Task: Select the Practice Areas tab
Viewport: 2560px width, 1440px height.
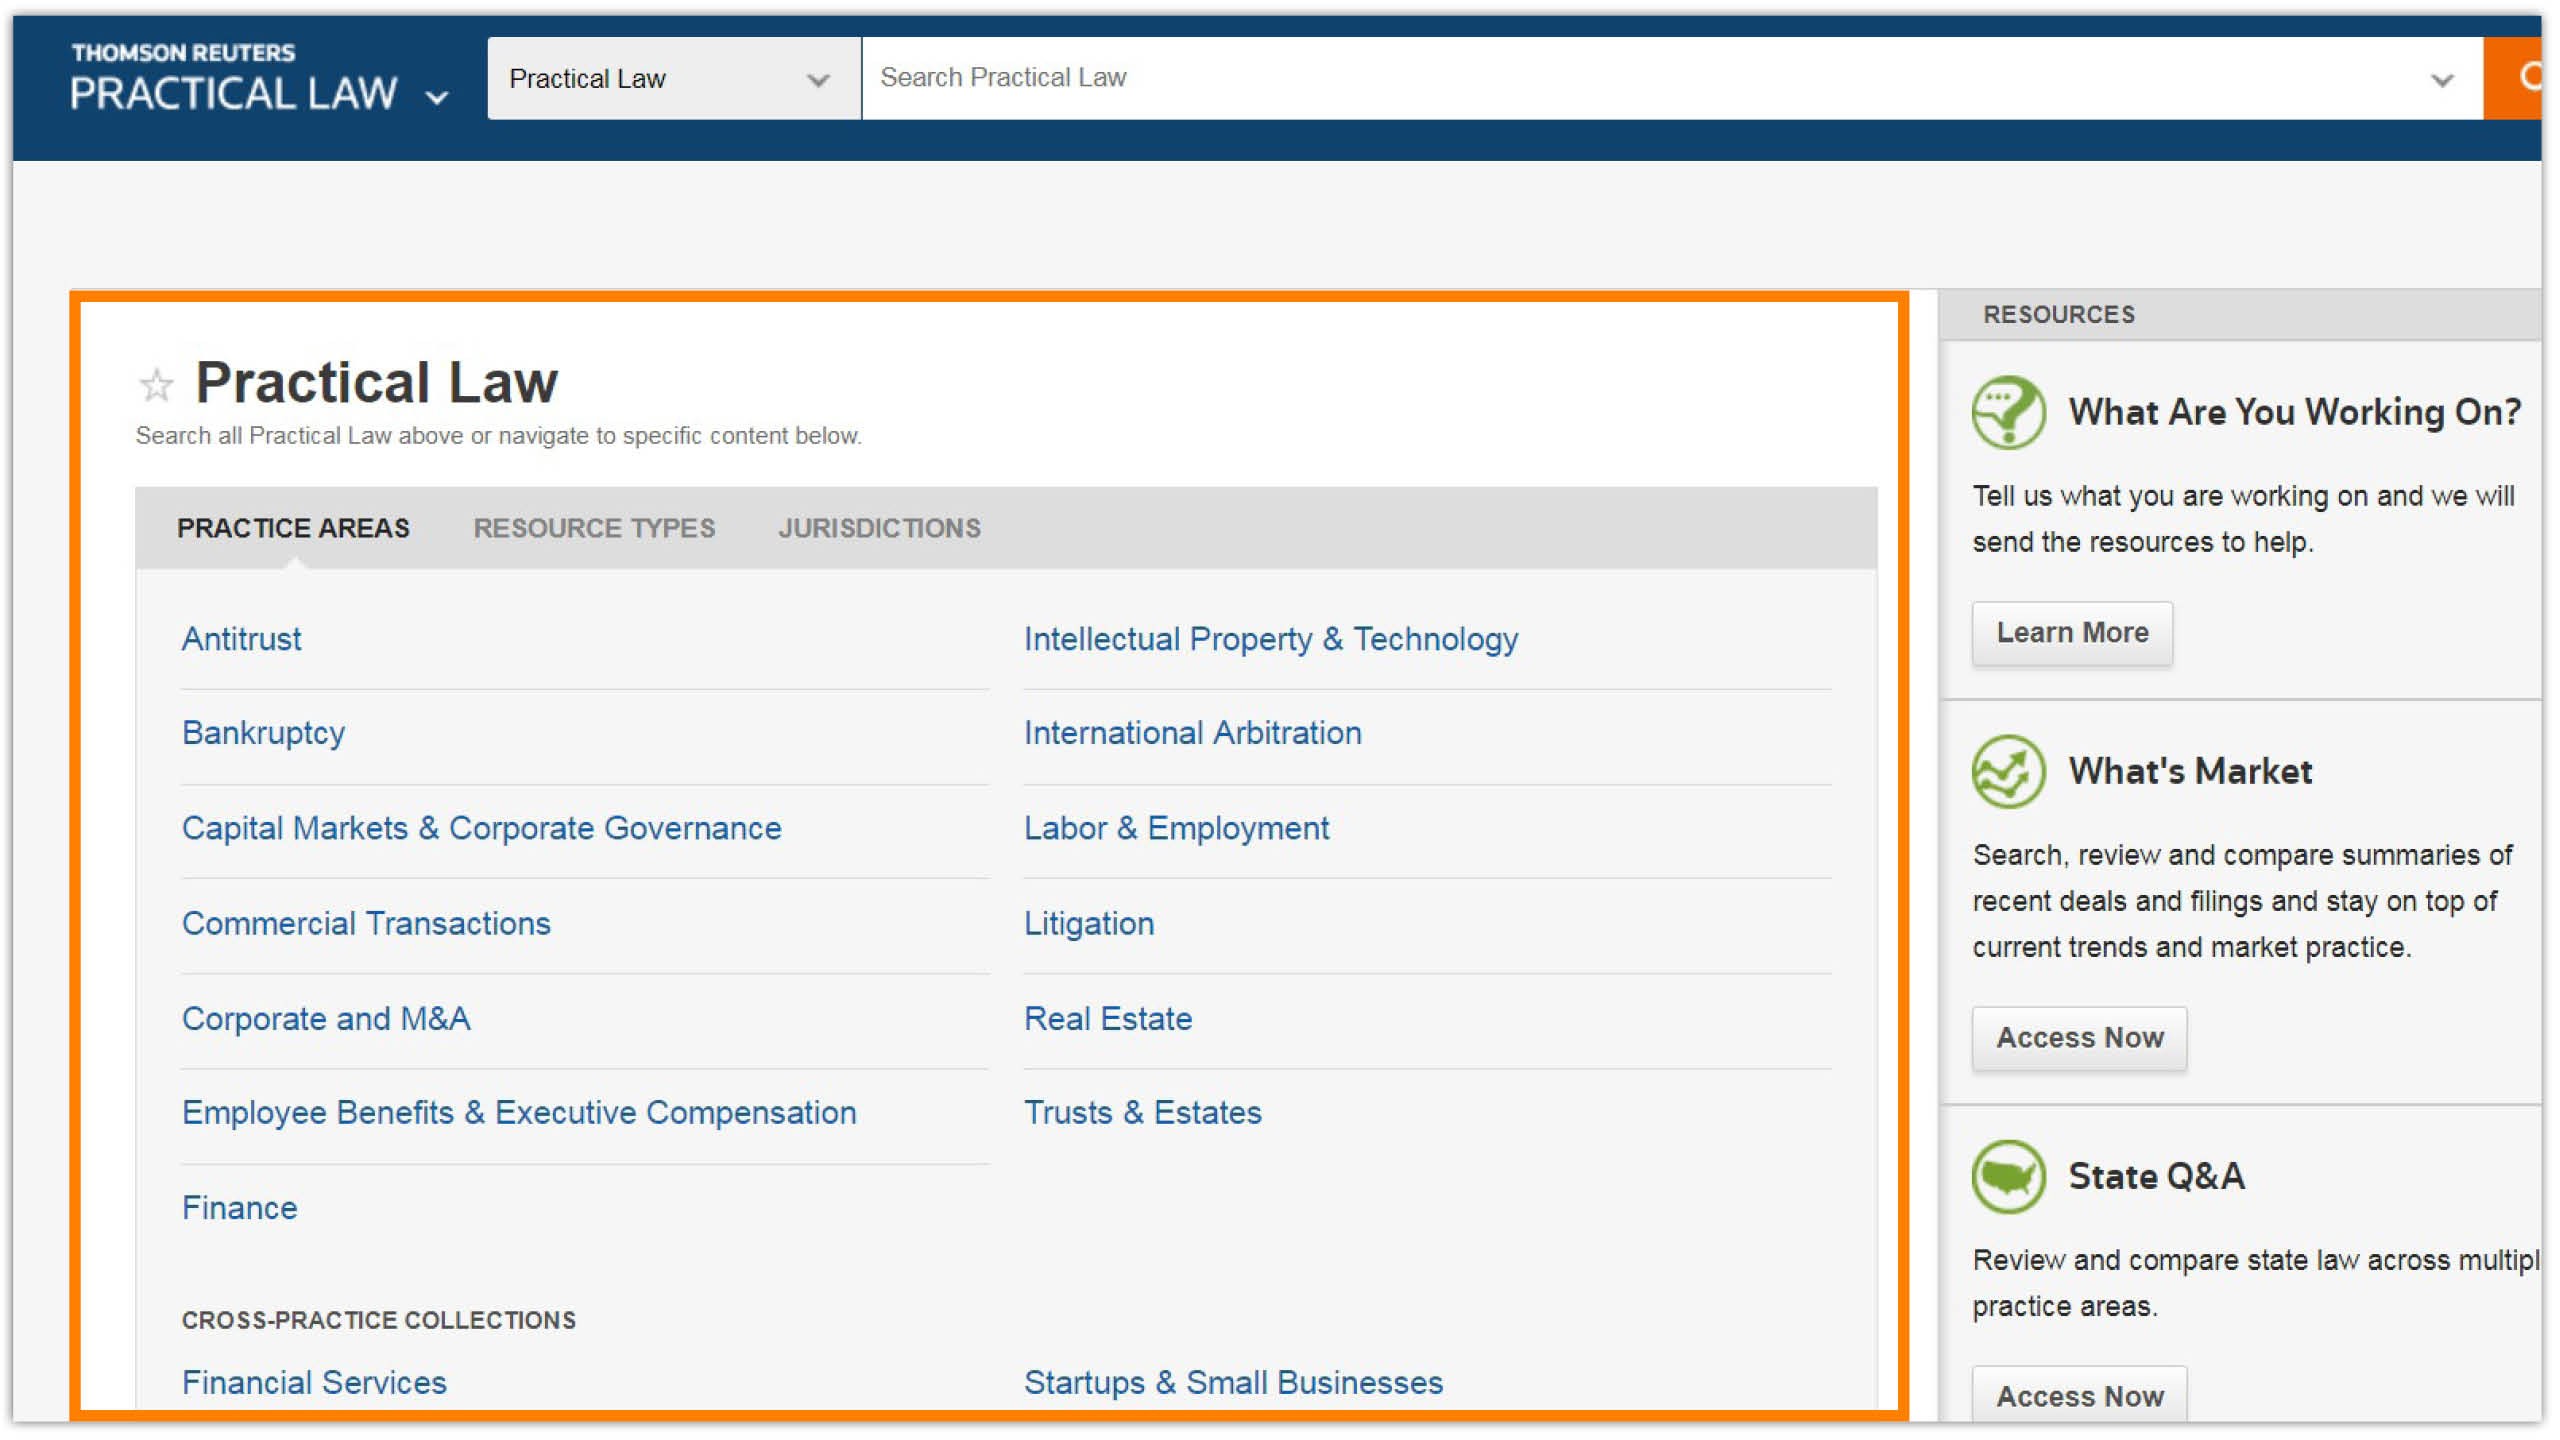Action: (293, 528)
